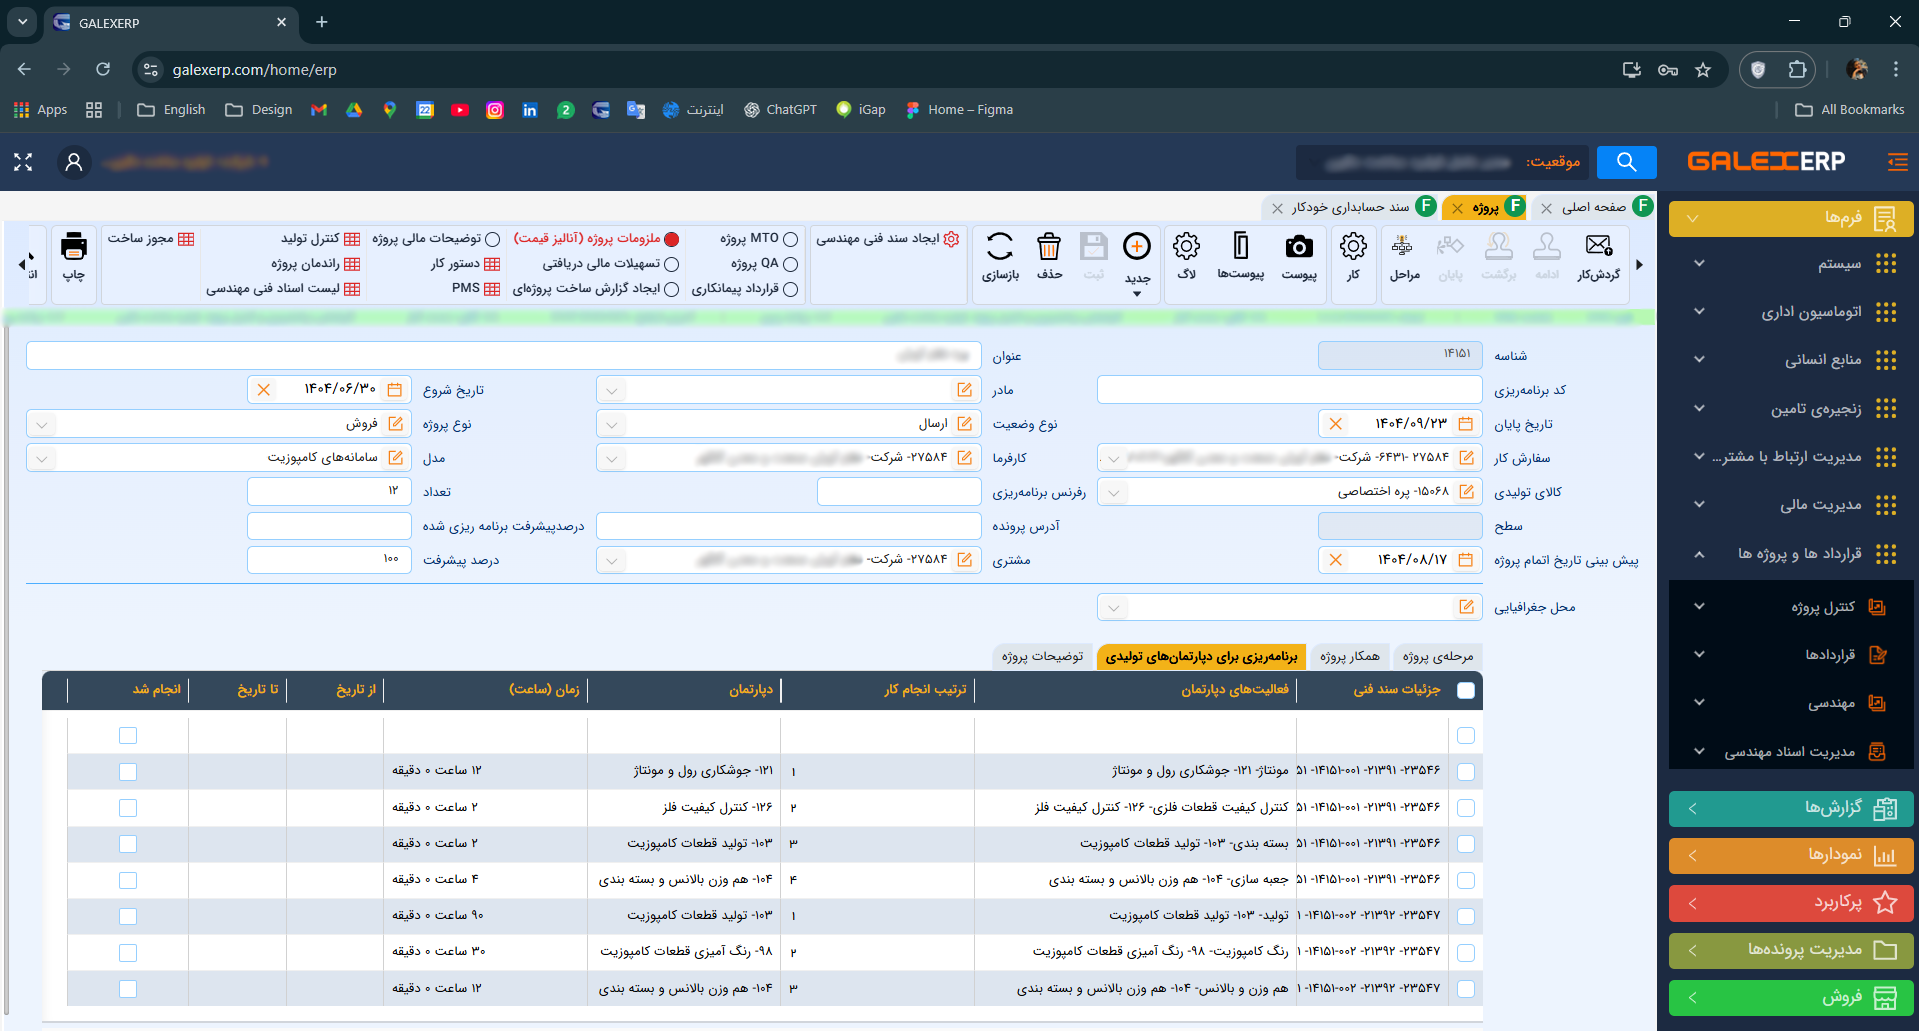Open the گزارش‌ها panel button
This screenshot has height=1031, width=1919.
(x=1791, y=808)
